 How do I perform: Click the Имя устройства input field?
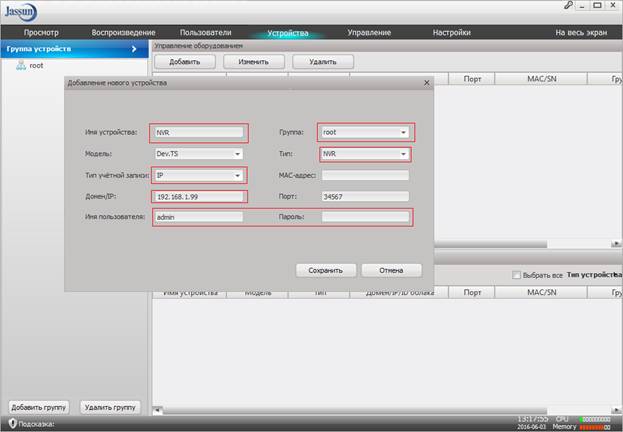tap(199, 132)
